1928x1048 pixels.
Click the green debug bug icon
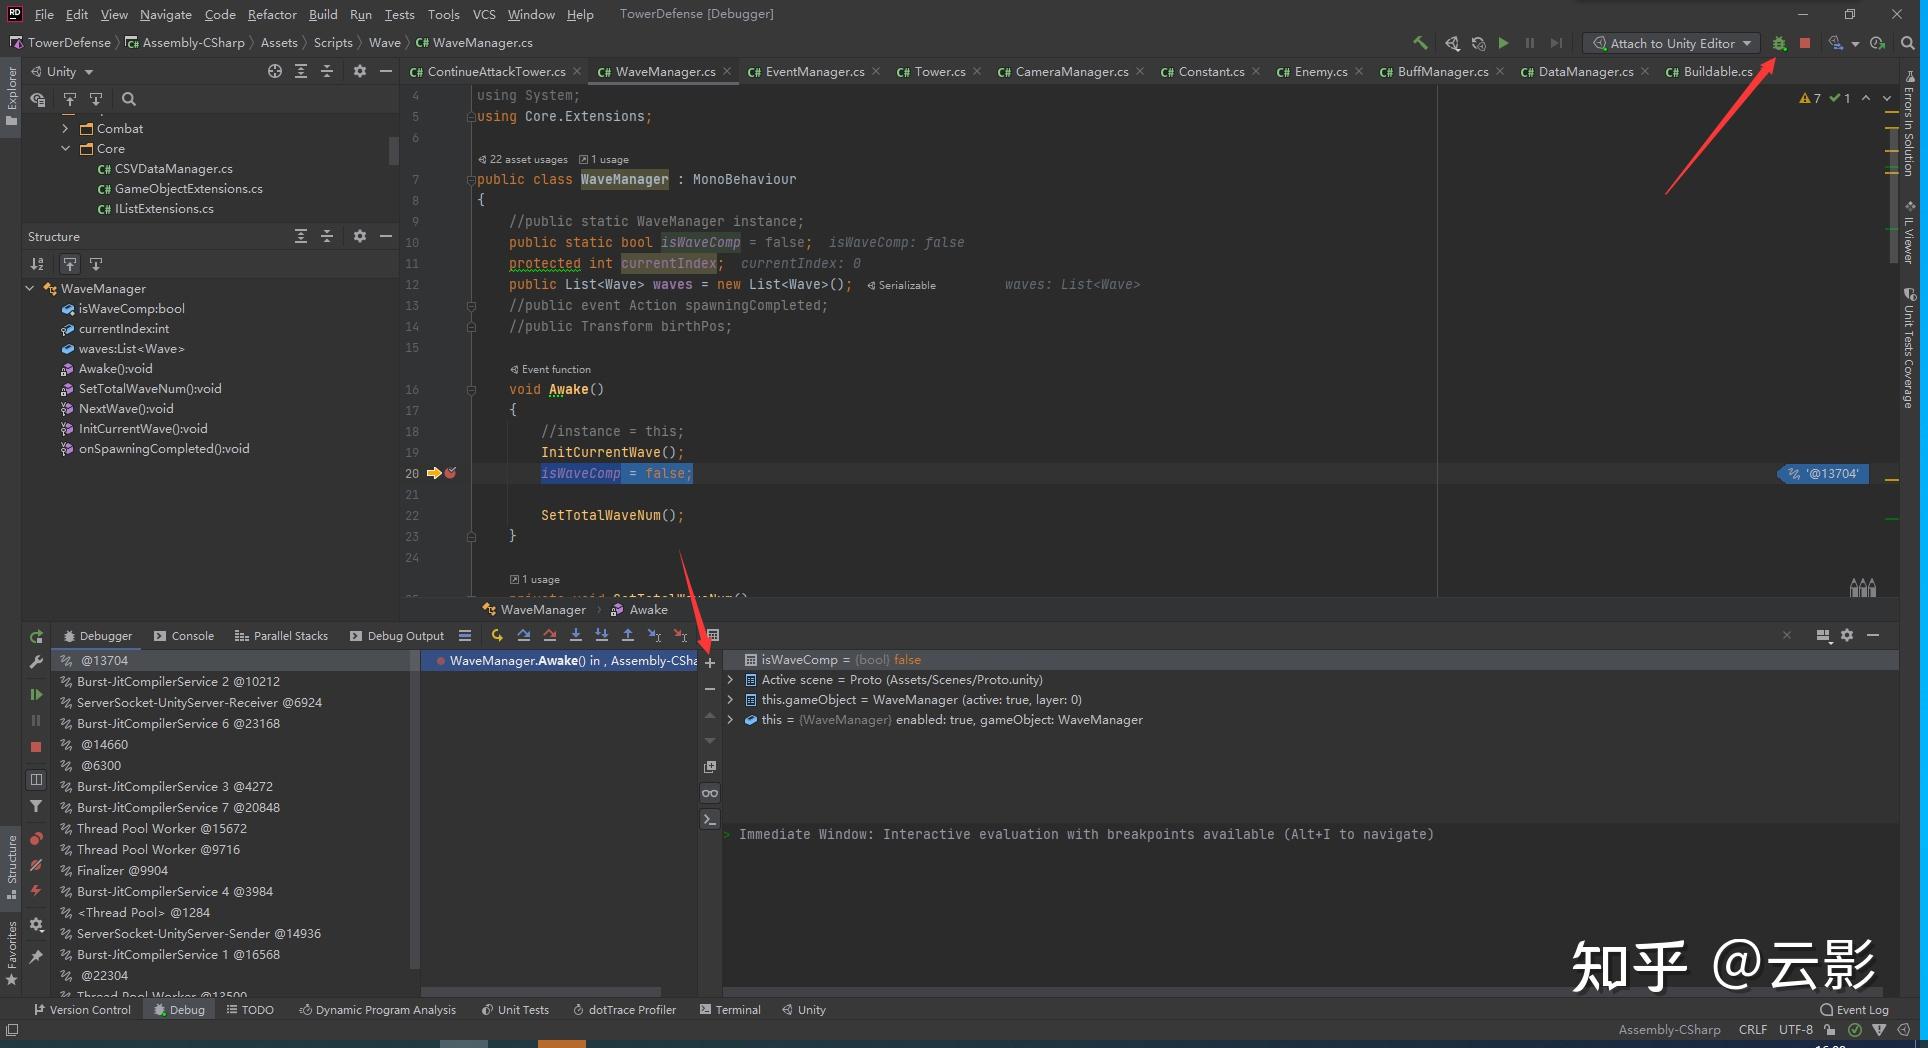(x=1779, y=44)
